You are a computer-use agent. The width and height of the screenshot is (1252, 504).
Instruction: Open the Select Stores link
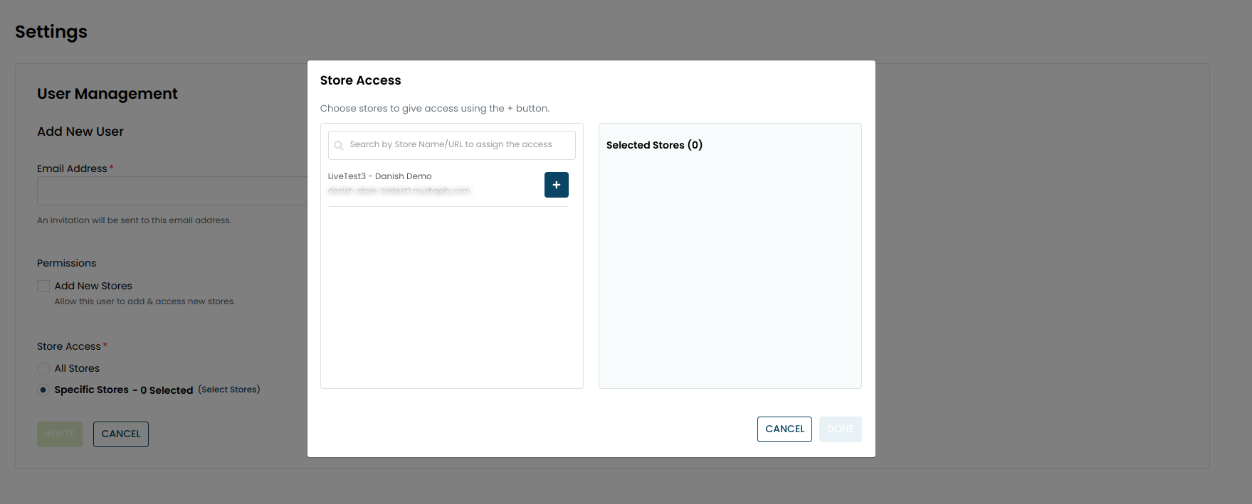(229, 389)
